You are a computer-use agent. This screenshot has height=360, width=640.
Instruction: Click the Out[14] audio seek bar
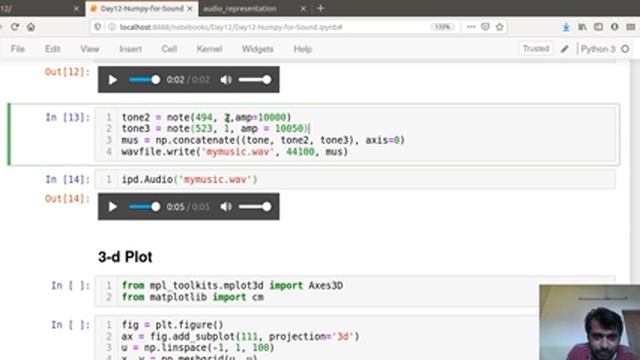[144, 207]
